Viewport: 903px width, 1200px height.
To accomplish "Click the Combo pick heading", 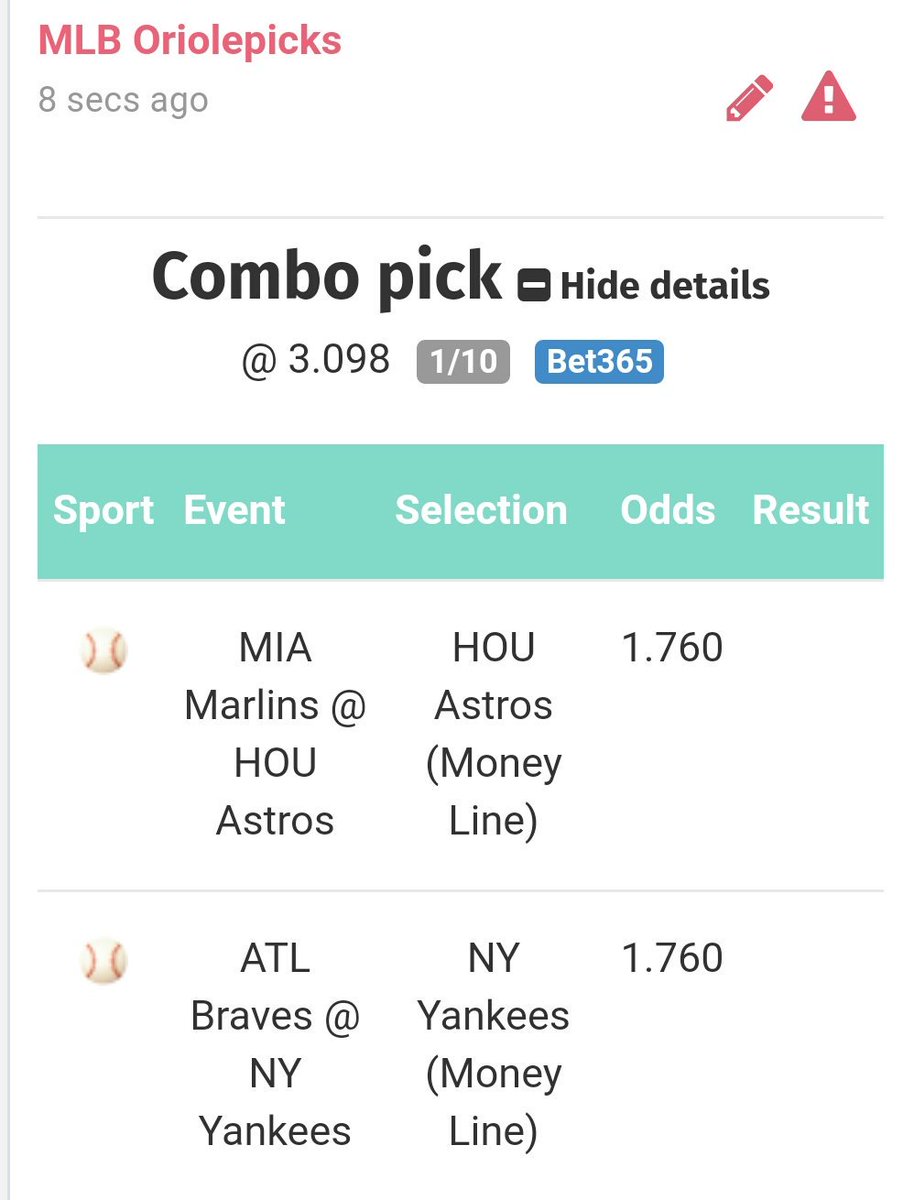I will [x=327, y=277].
